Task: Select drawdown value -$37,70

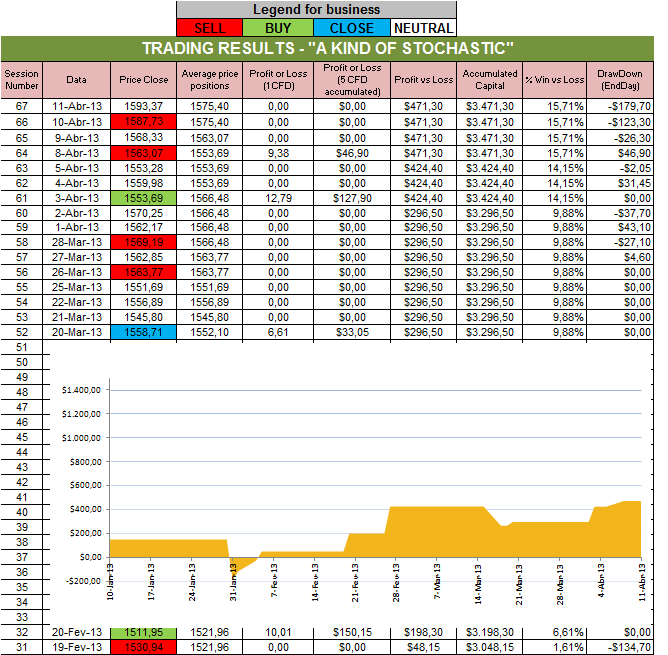Action: pos(620,213)
